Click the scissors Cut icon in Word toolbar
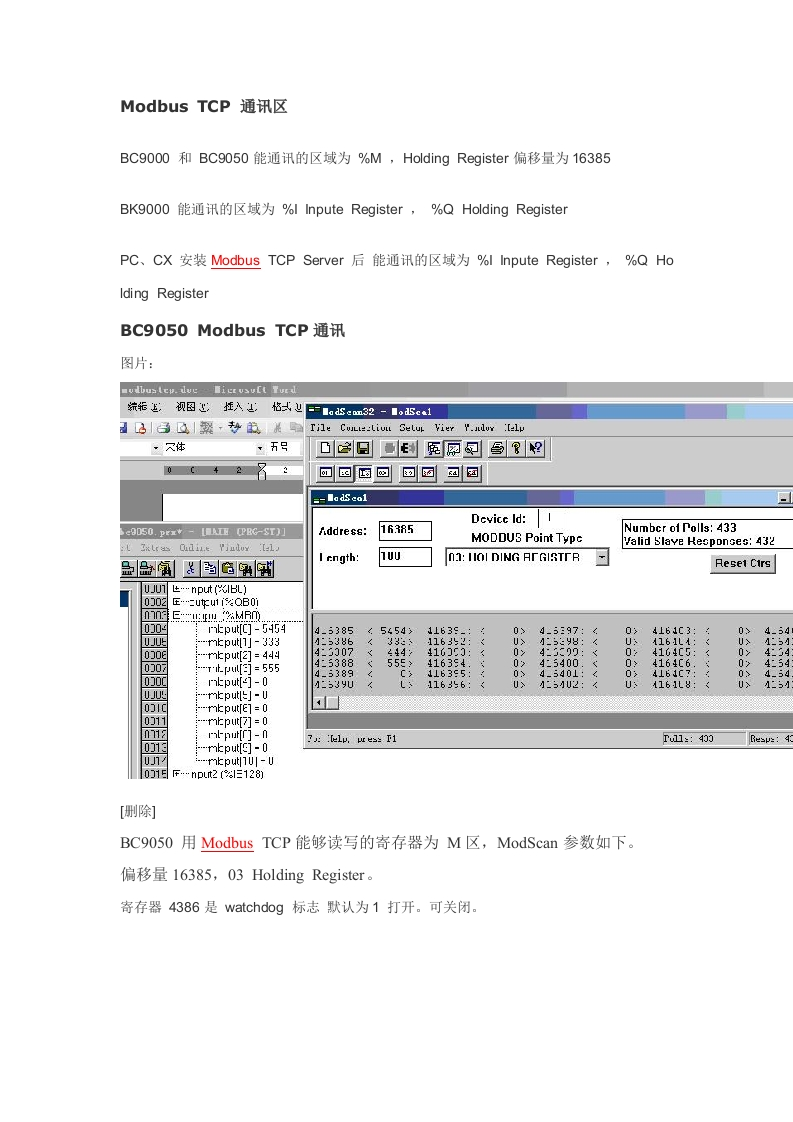 click(x=276, y=428)
